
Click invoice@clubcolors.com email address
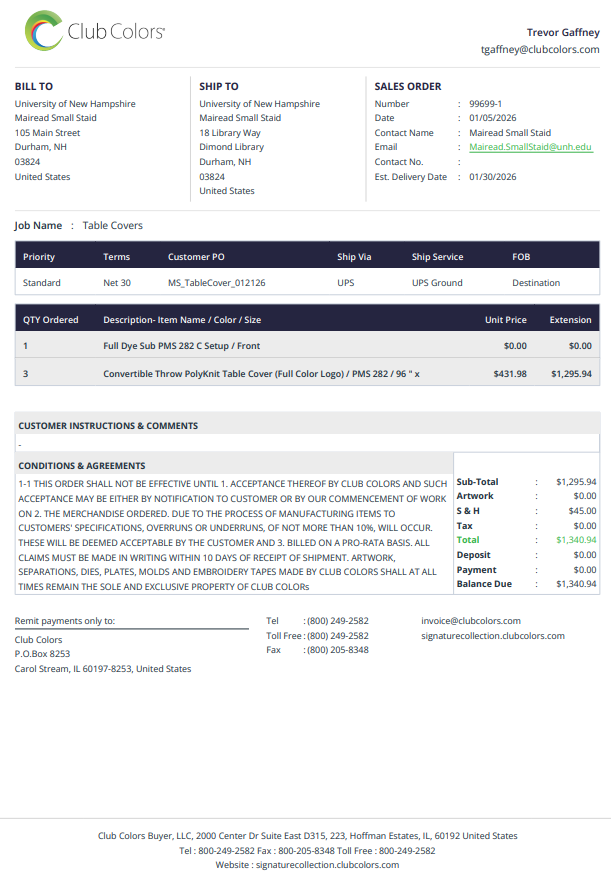click(471, 621)
